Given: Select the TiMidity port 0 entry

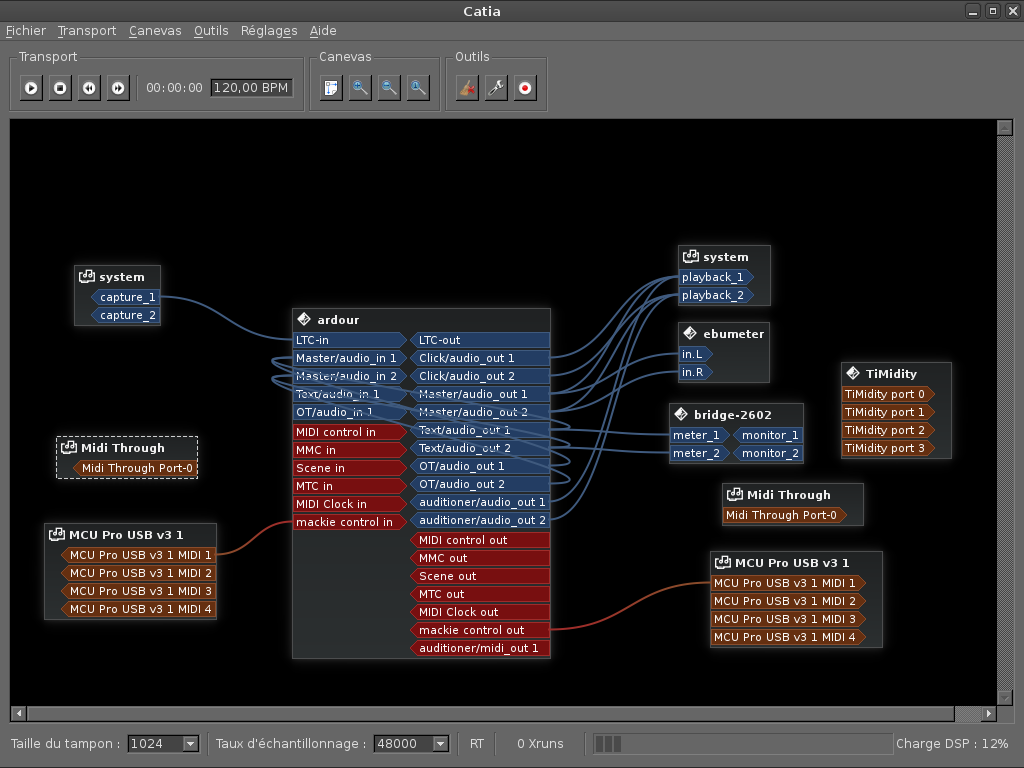Looking at the screenshot, I should [x=888, y=394].
